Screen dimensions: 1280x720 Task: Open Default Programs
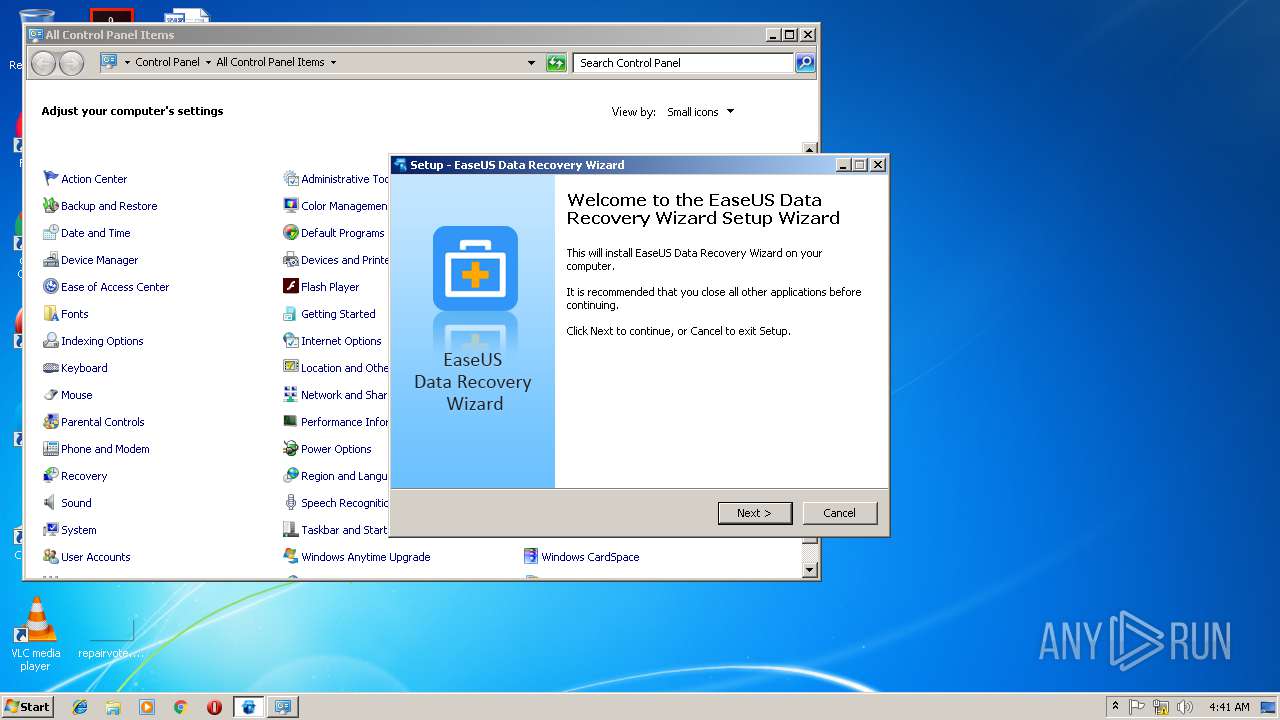point(334,233)
